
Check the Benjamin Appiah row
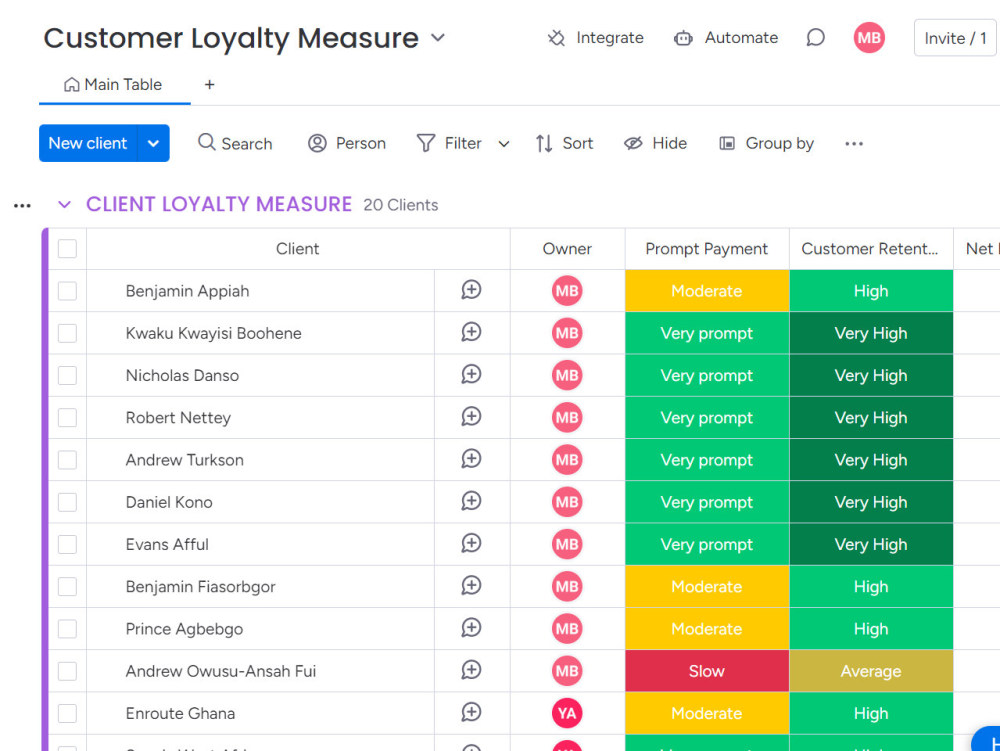click(68, 291)
